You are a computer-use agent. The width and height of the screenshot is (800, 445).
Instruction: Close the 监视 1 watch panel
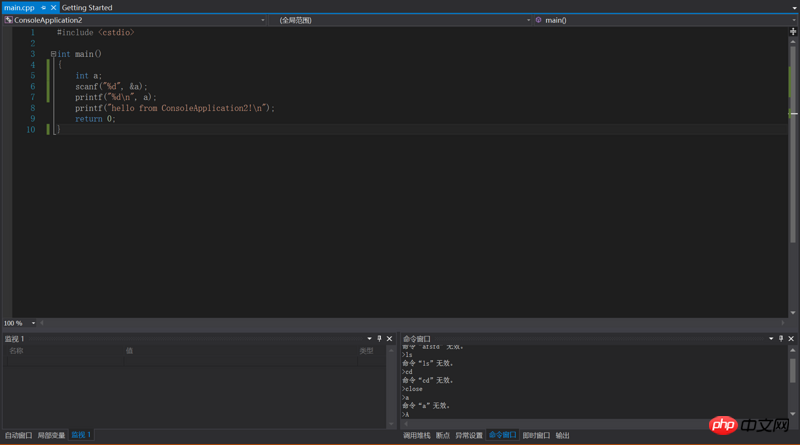coord(390,339)
